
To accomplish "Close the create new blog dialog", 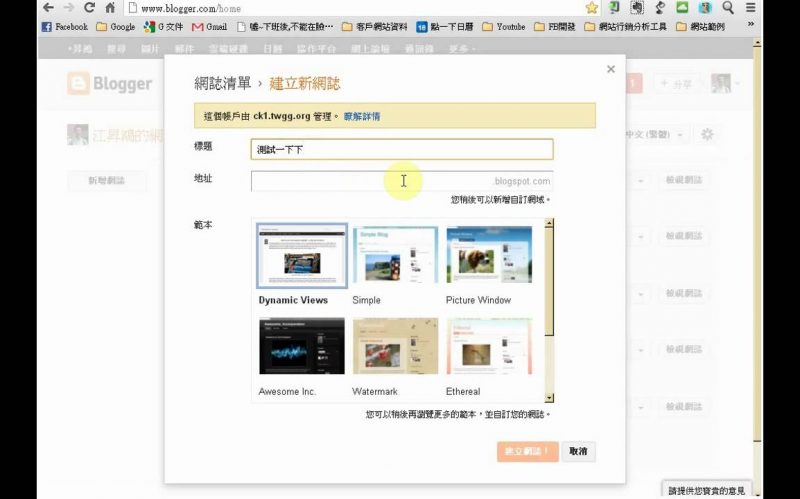I will tap(610, 69).
